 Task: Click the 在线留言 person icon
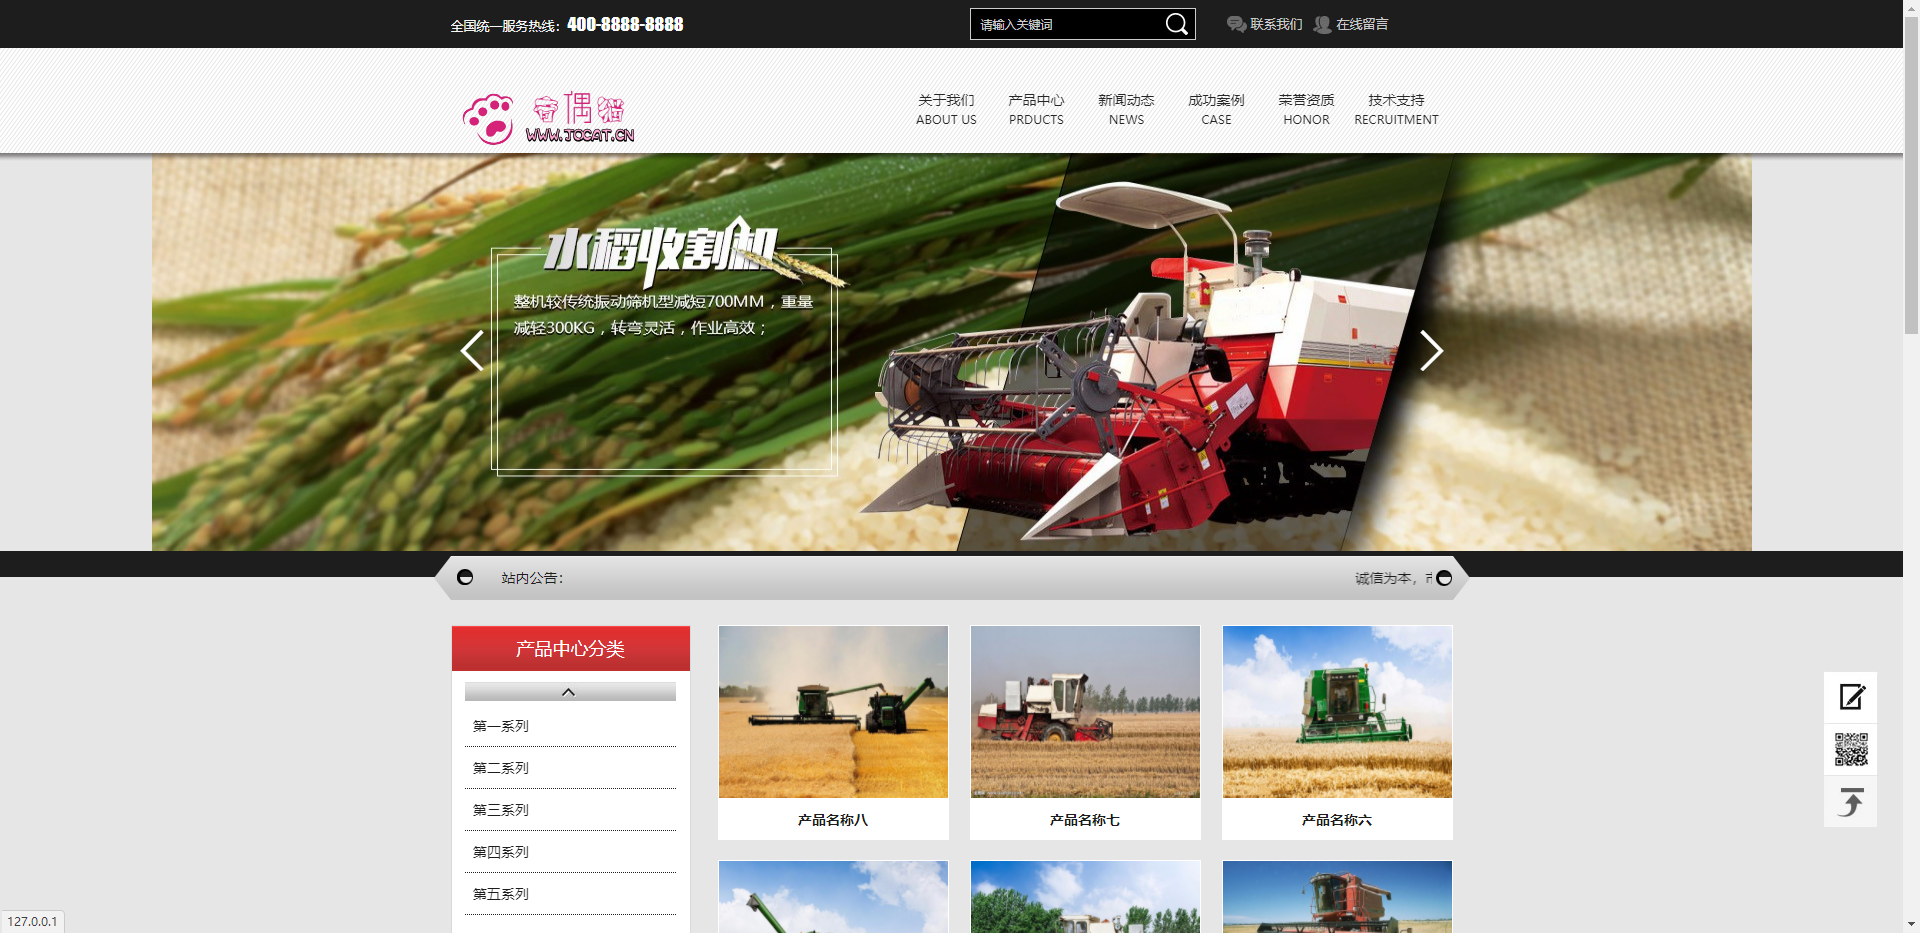(x=1322, y=24)
